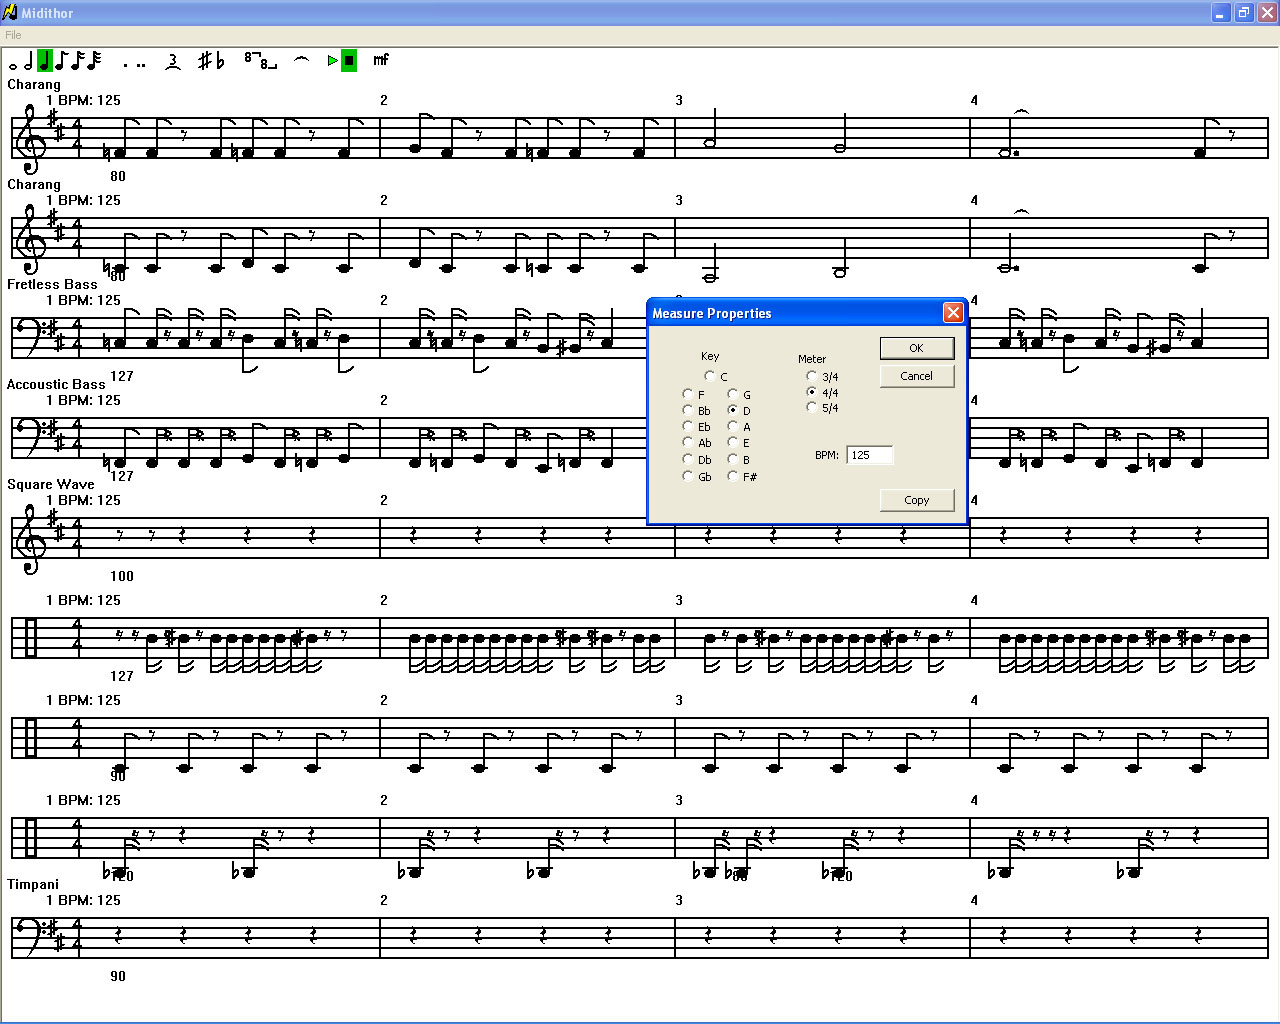Restore down the Midithor window
This screenshot has width=1280, height=1024.
click(x=1243, y=13)
